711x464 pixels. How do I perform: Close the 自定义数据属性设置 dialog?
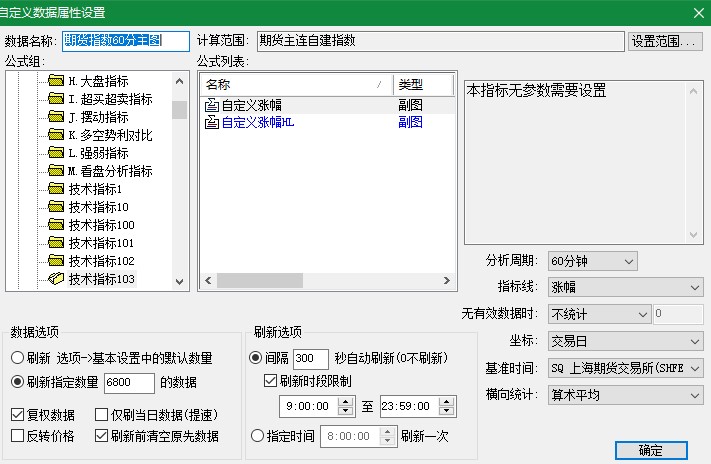tap(699, 13)
